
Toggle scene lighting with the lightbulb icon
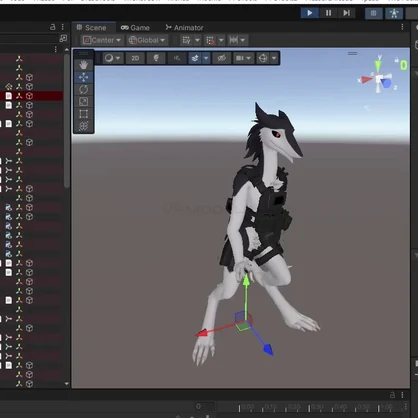click(156, 58)
